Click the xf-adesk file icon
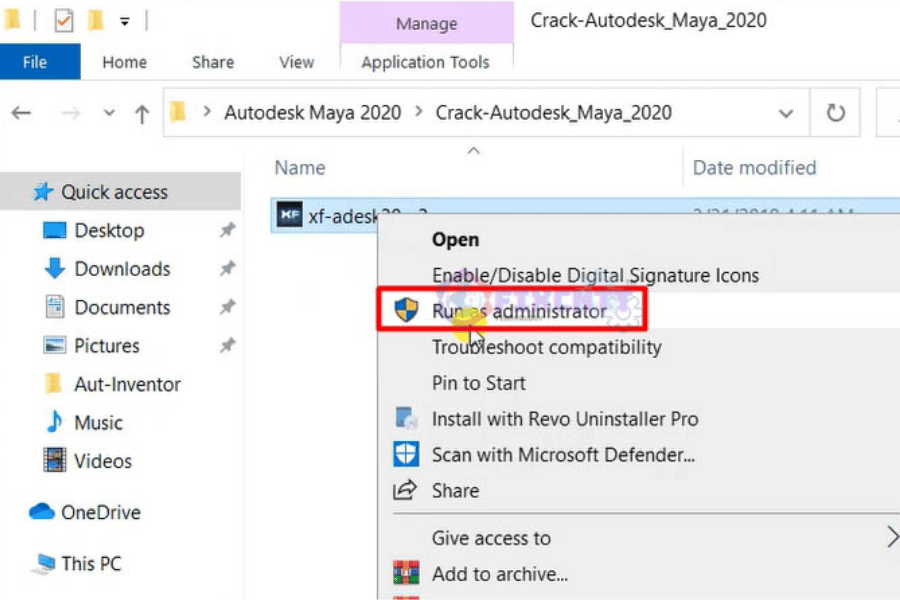Image resolution: width=900 pixels, height=600 pixels. click(x=289, y=215)
